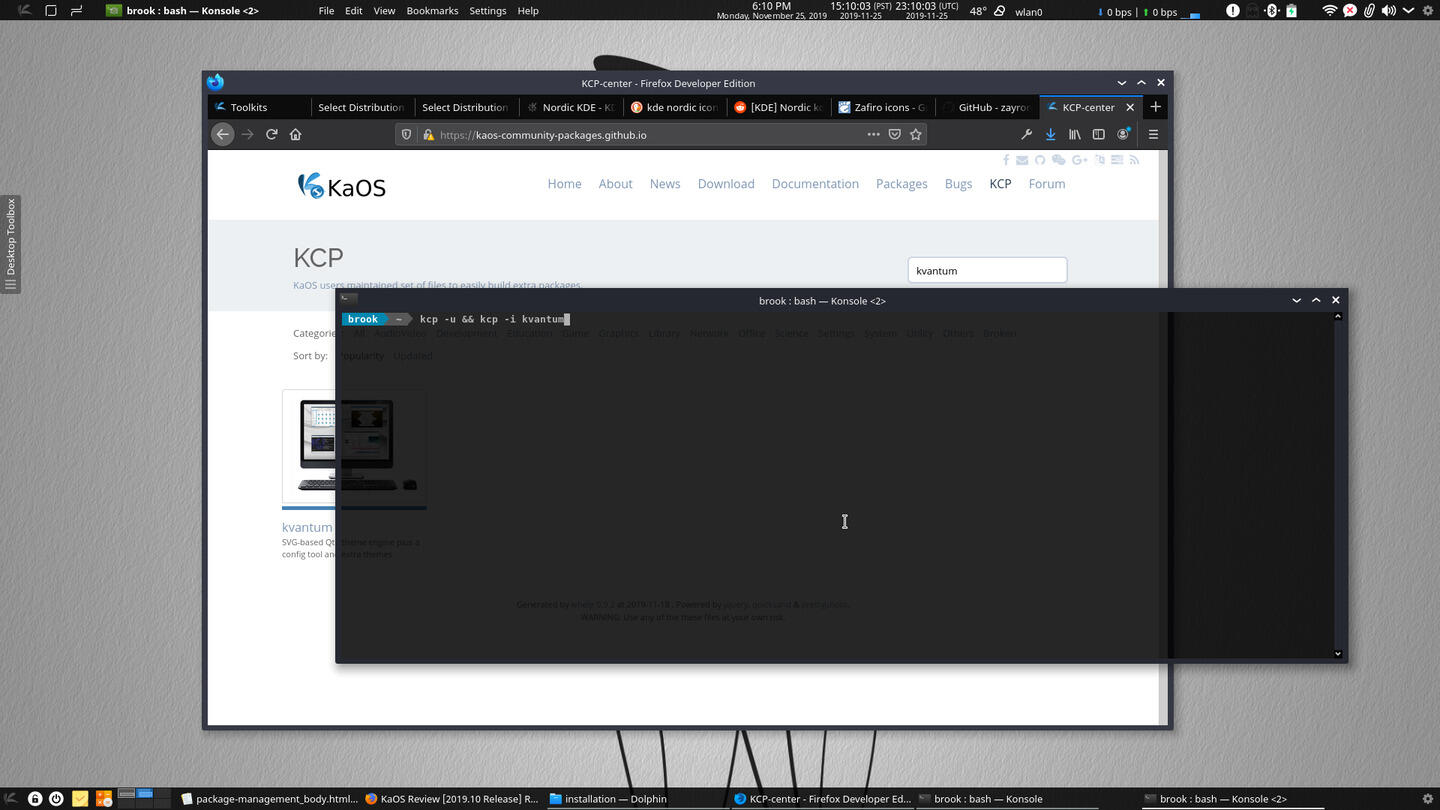Open the Konsole View menu
The image size is (1440, 810).
click(384, 11)
